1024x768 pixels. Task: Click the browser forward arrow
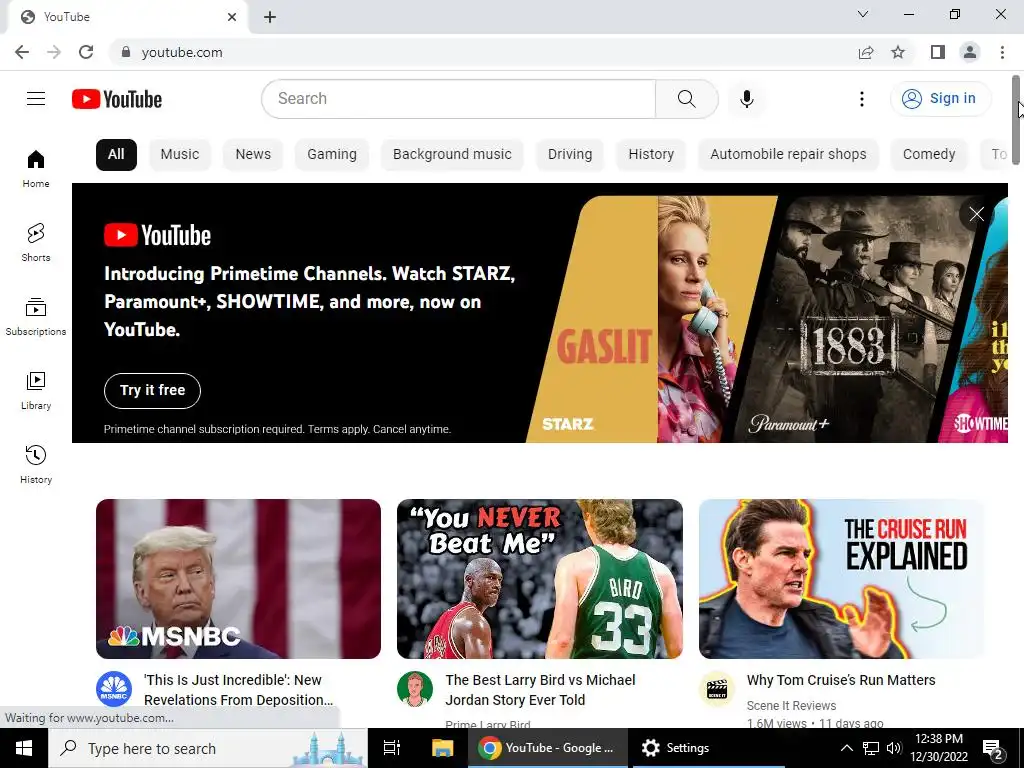(x=54, y=52)
